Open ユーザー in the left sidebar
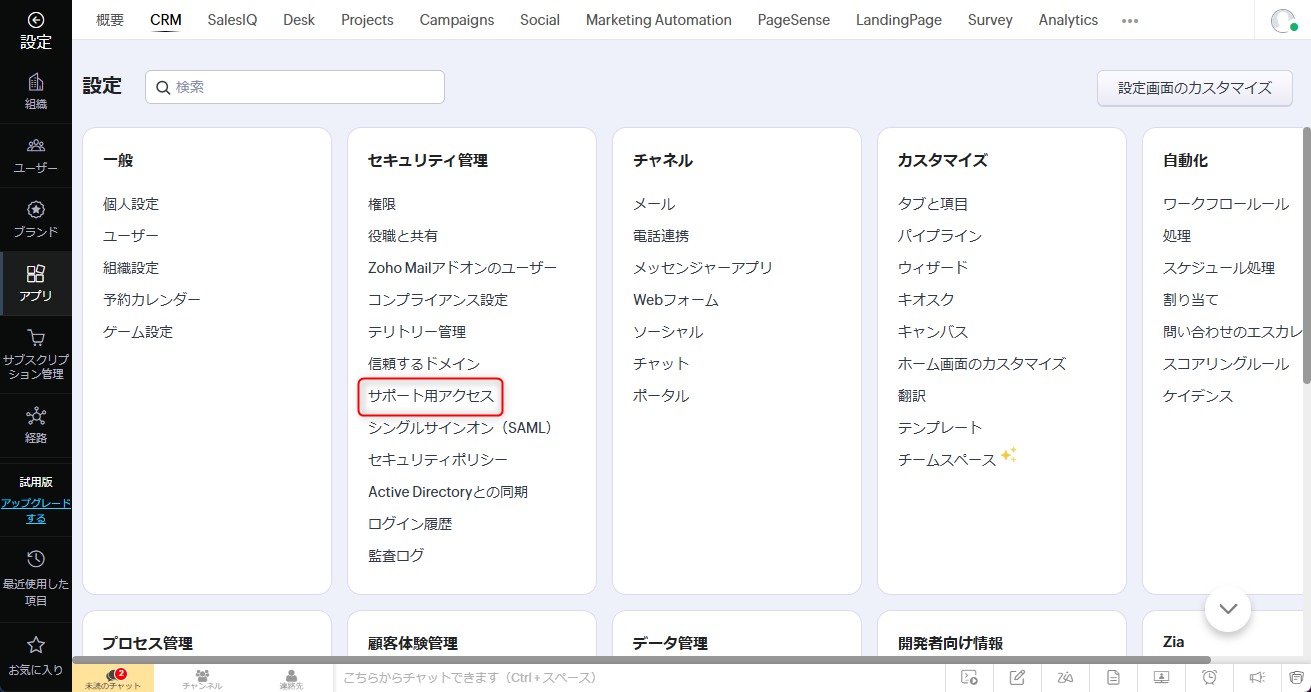The image size is (1311, 692). [36, 155]
